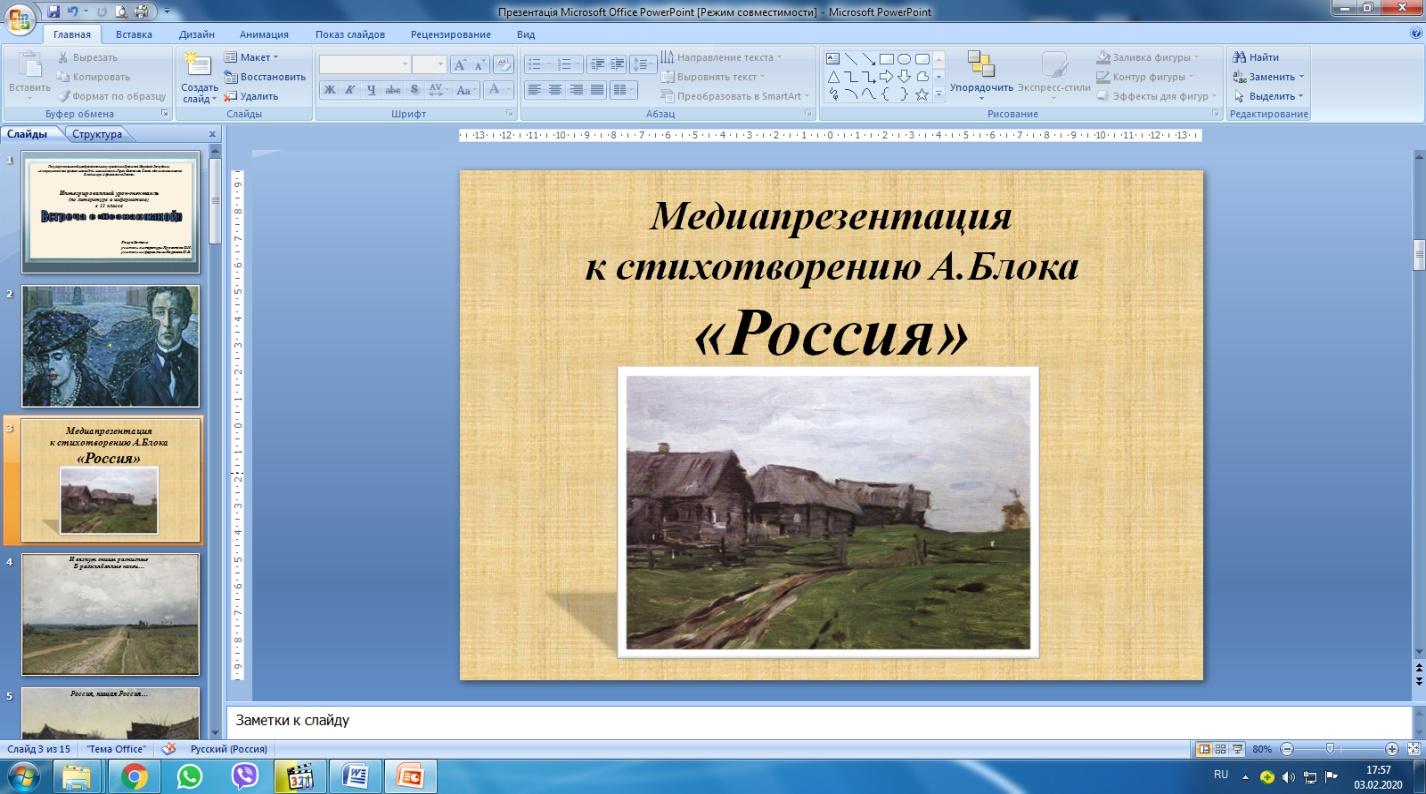Toggle underline (Ч) formatting
Image resolution: width=1426 pixels, height=794 pixels.
coord(372,90)
